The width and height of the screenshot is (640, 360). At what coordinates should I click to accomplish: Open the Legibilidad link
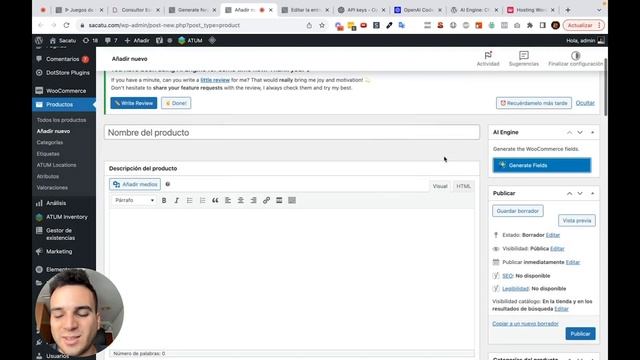(515, 289)
